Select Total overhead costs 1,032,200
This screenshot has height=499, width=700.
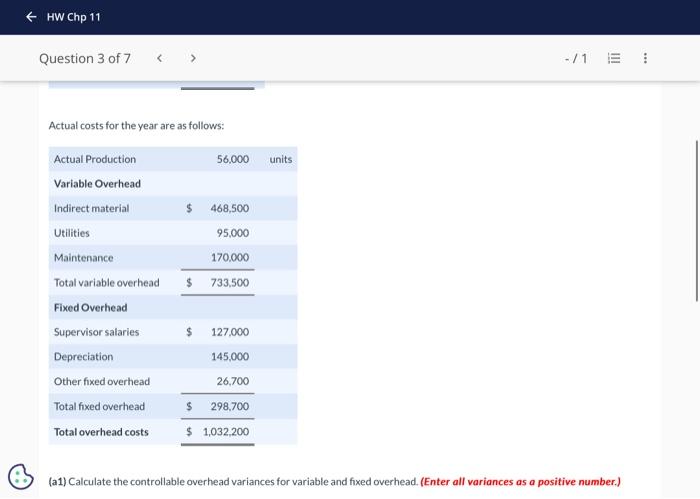226,432
